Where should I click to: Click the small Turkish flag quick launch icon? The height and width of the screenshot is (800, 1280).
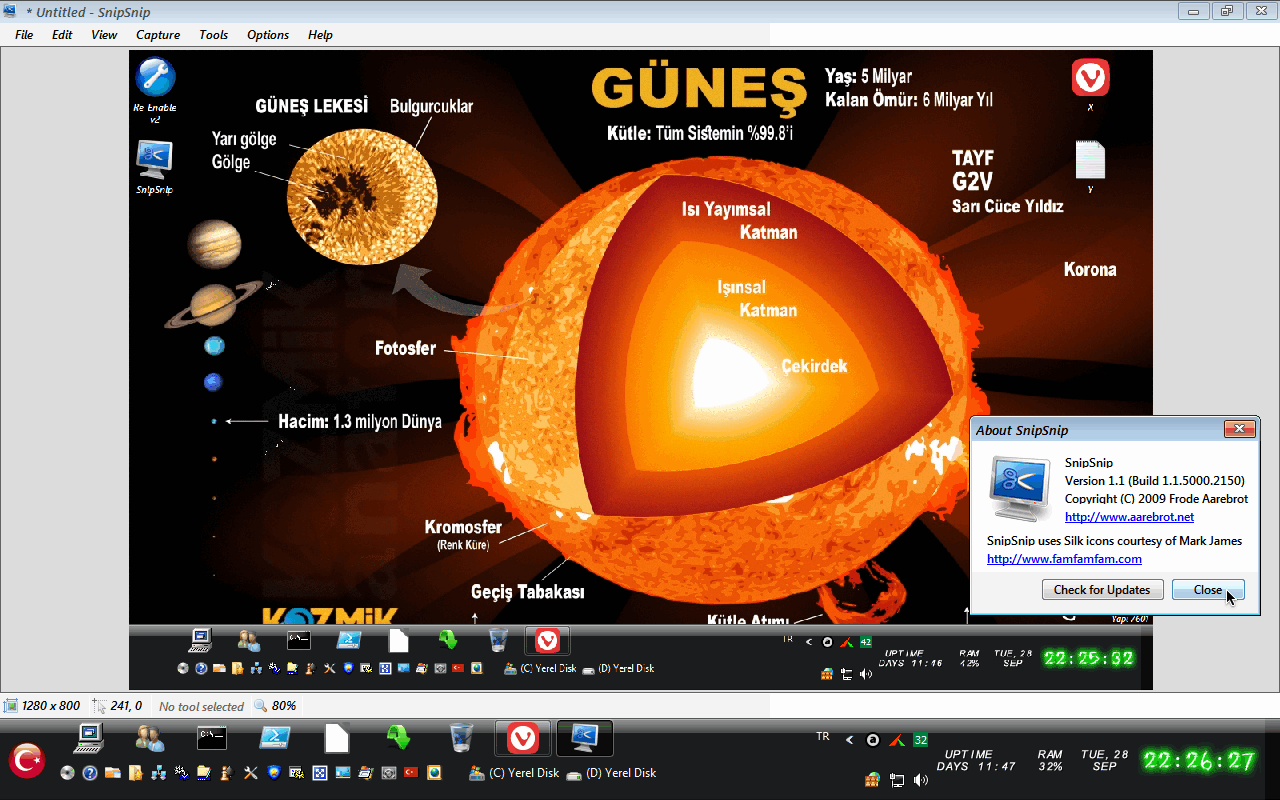tap(411, 773)
